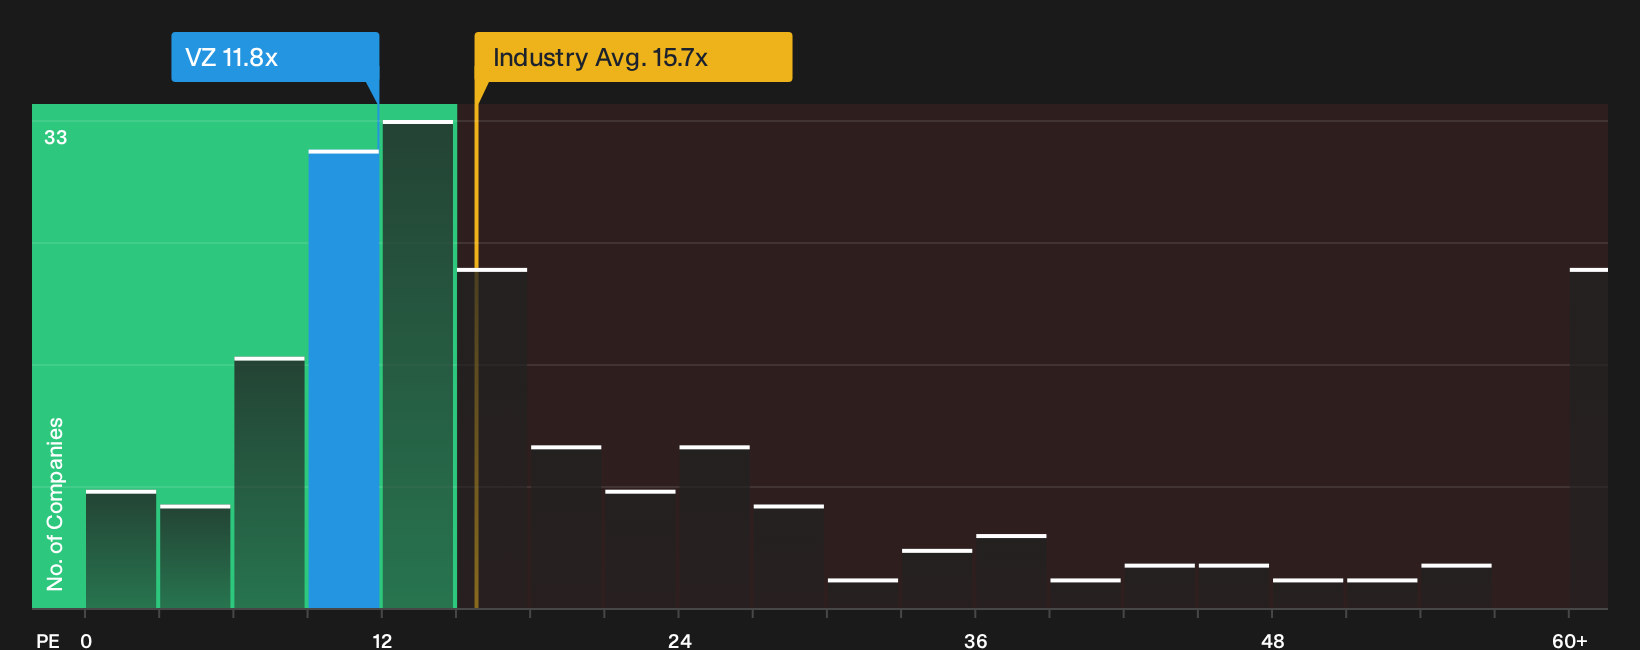Viewport: 1640px width, 650px height.
Task: Click the '33' y-axis value
Action: 56,137
